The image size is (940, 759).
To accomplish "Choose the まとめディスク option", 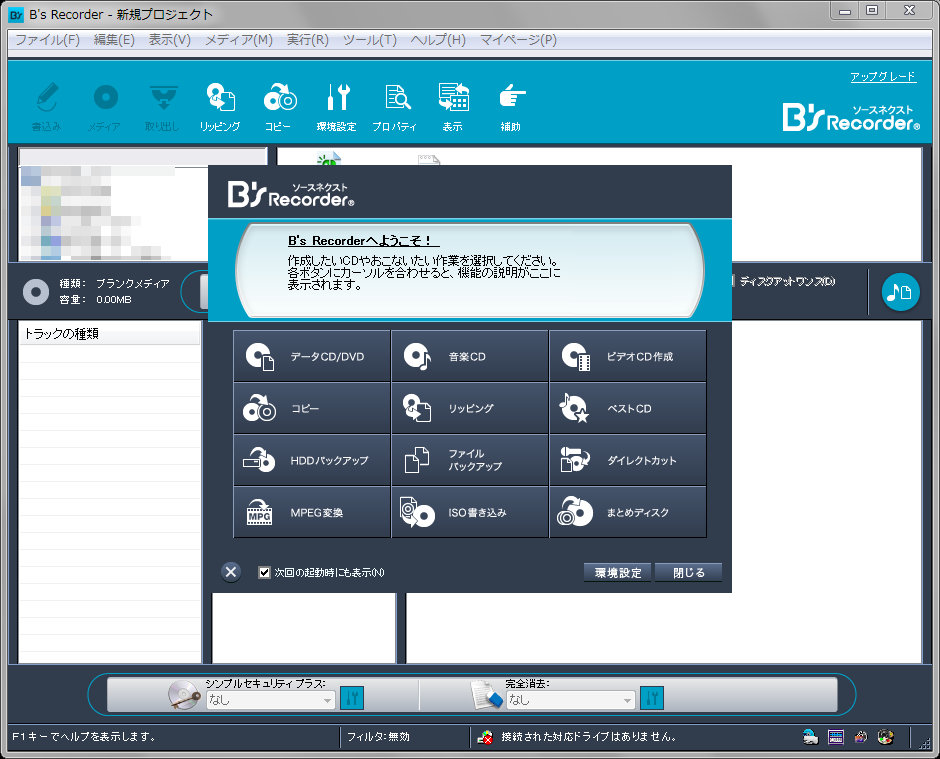I will click(628, 513).
